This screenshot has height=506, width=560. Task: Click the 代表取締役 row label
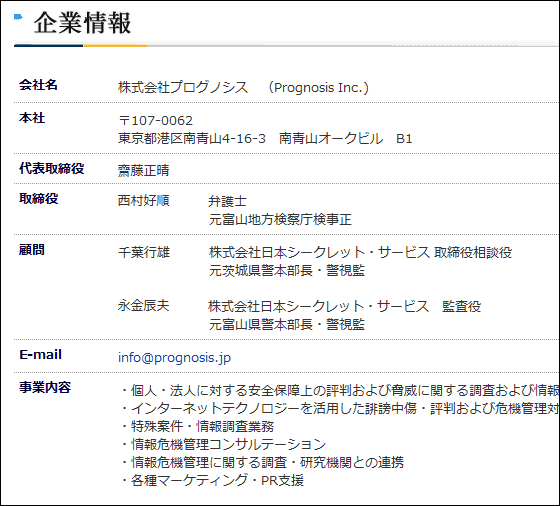[51, 169]
